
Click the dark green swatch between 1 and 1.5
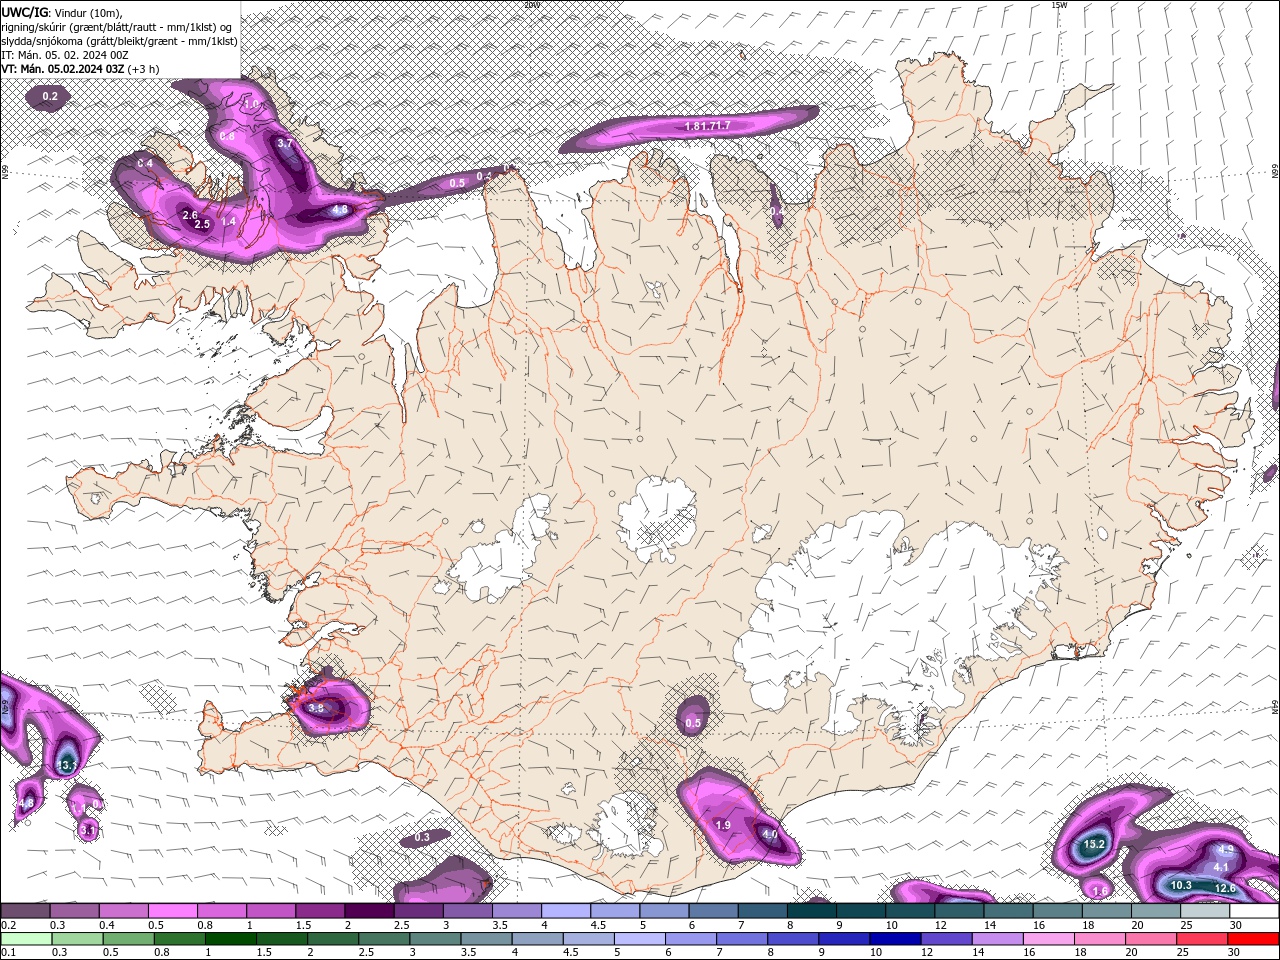click(x=230, y=938)
